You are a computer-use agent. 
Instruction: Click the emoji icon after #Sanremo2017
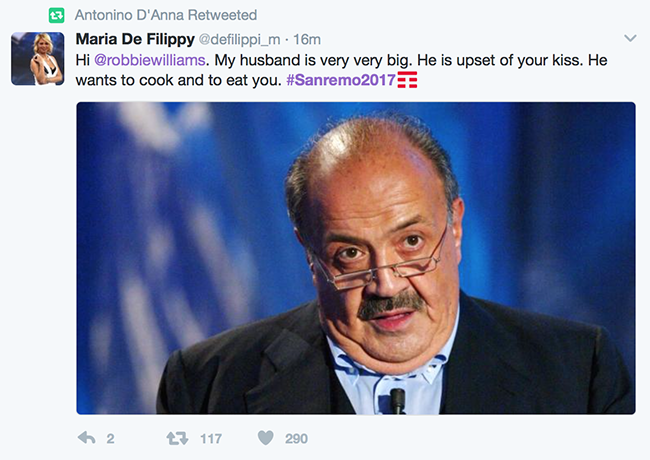(406, 79)
